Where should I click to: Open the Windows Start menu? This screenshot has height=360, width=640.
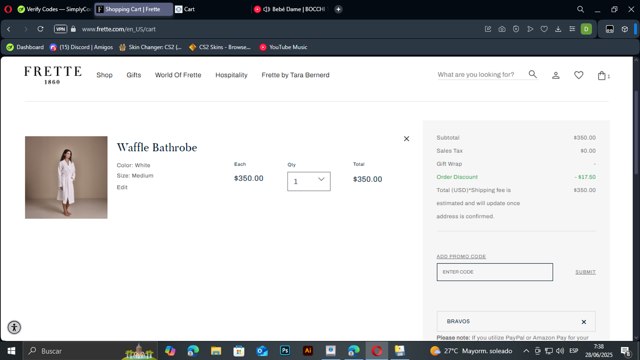click(x=11, y=351)
